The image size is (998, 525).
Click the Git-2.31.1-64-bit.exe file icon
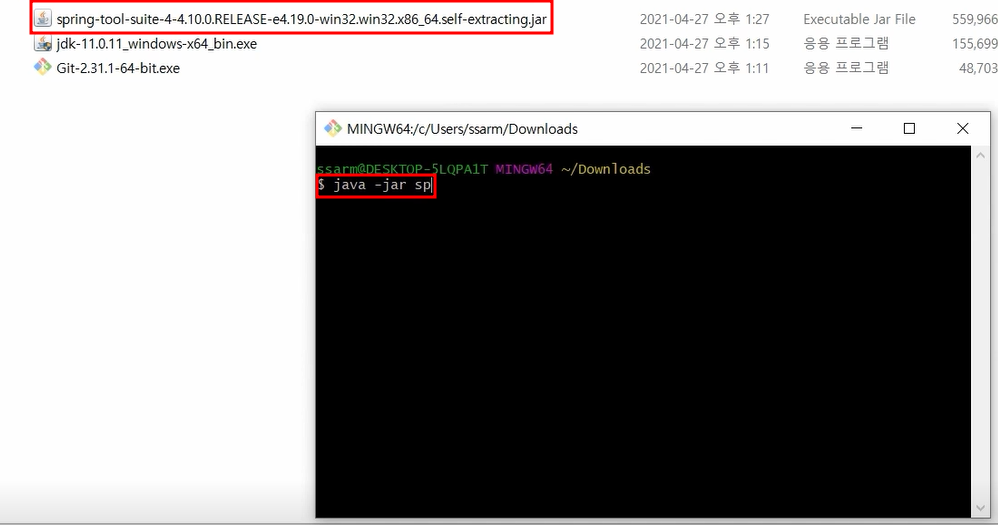tap(43, 67)
